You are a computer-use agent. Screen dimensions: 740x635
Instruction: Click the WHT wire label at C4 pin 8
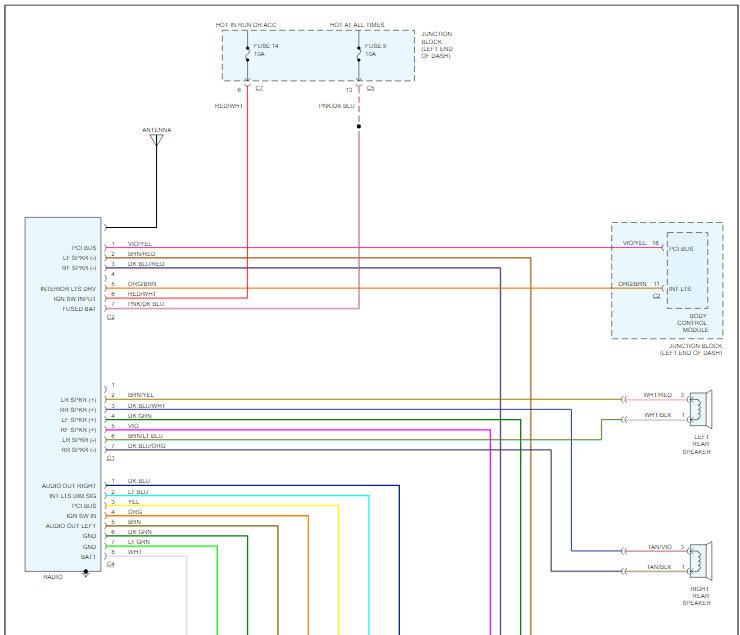pyautogui.click(x=135, y=552)
